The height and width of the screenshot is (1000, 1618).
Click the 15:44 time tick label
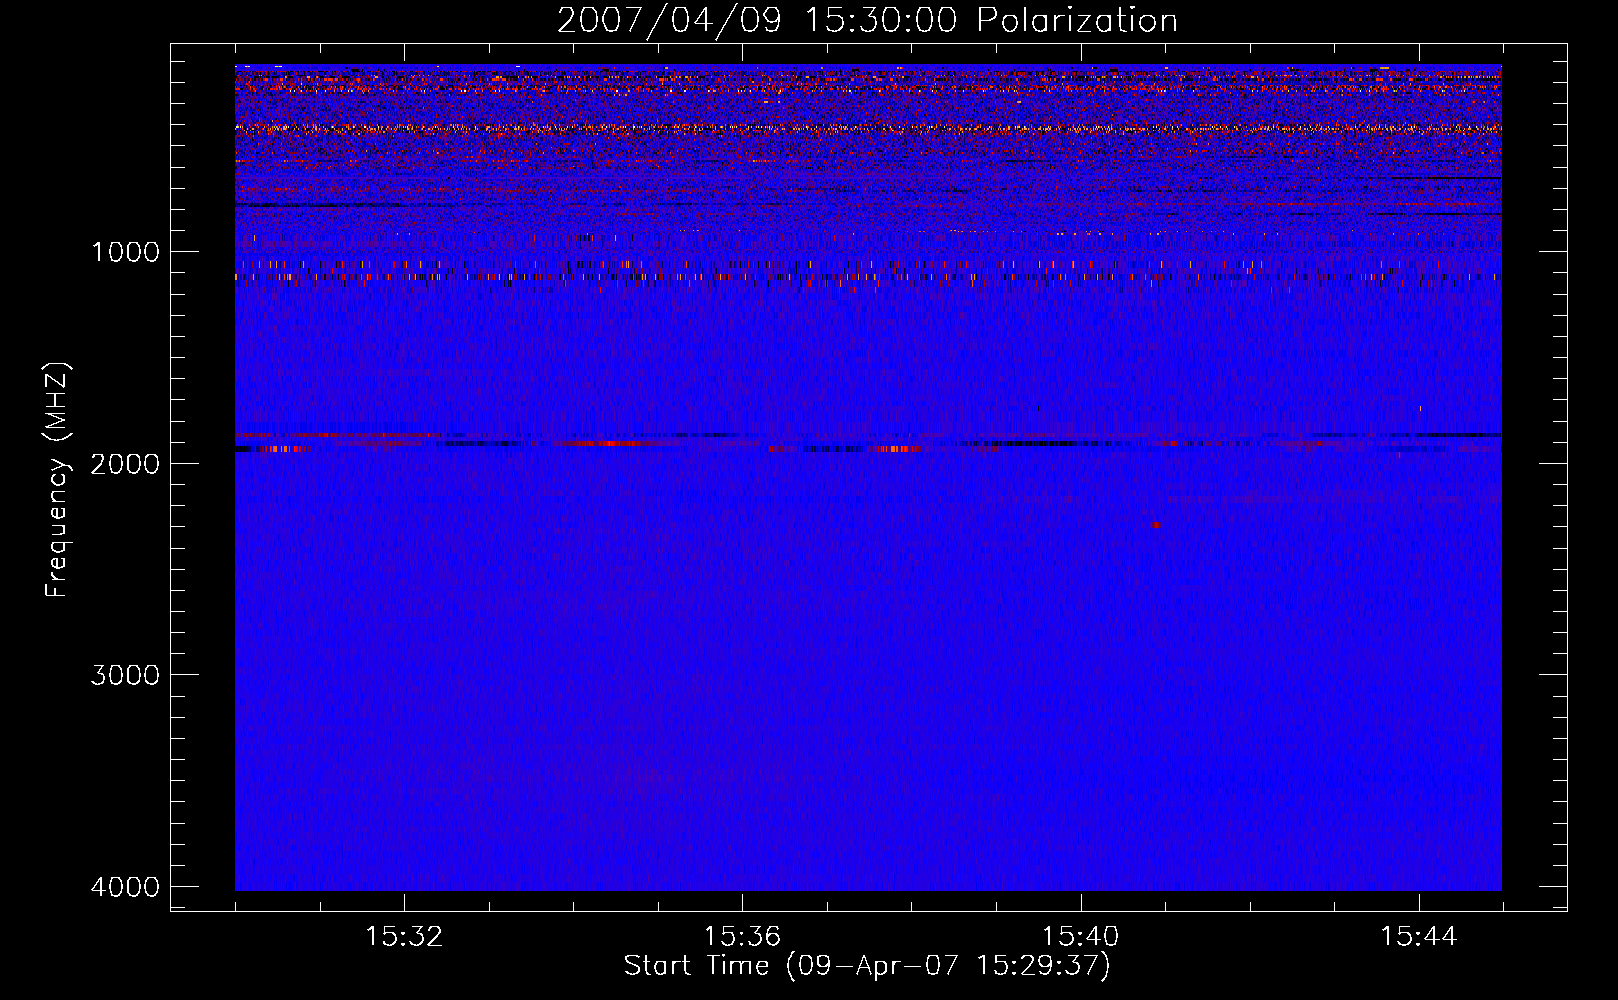[x=1419, y=936]
